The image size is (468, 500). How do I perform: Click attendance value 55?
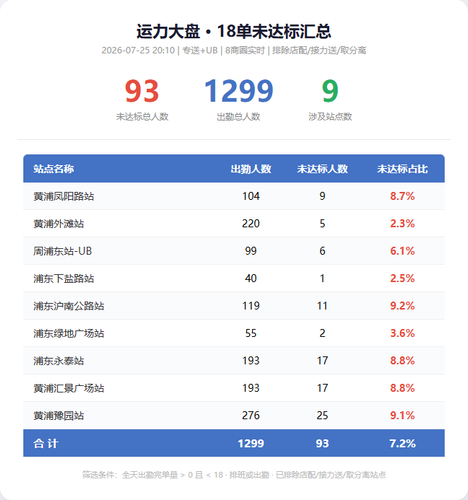pos(251,333)
